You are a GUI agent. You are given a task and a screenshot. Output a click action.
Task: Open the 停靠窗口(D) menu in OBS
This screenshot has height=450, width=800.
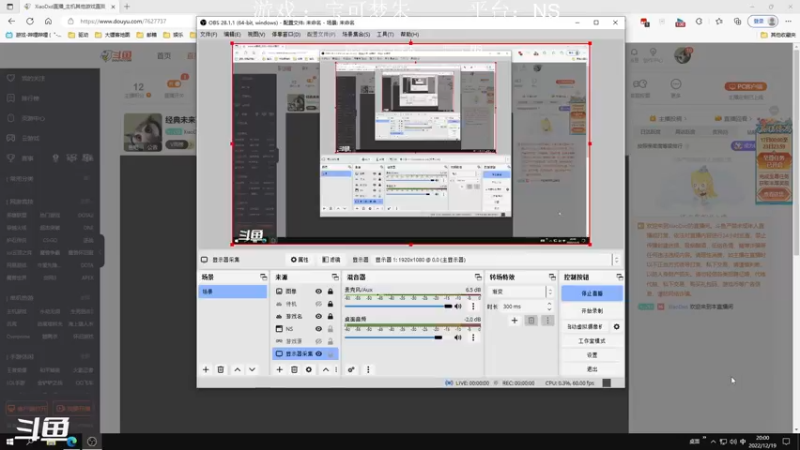(286, 34)
